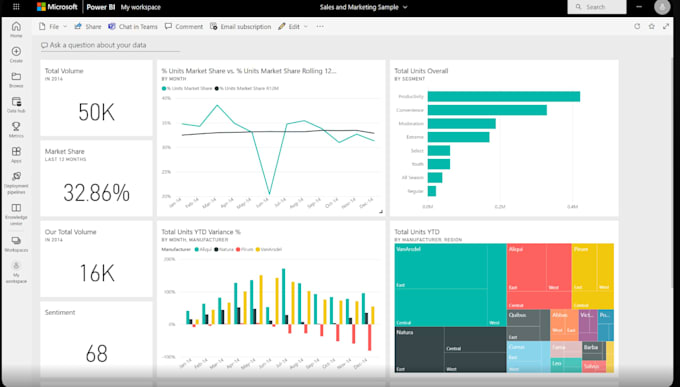Open My workspace in the sidebar

(16, 272)
